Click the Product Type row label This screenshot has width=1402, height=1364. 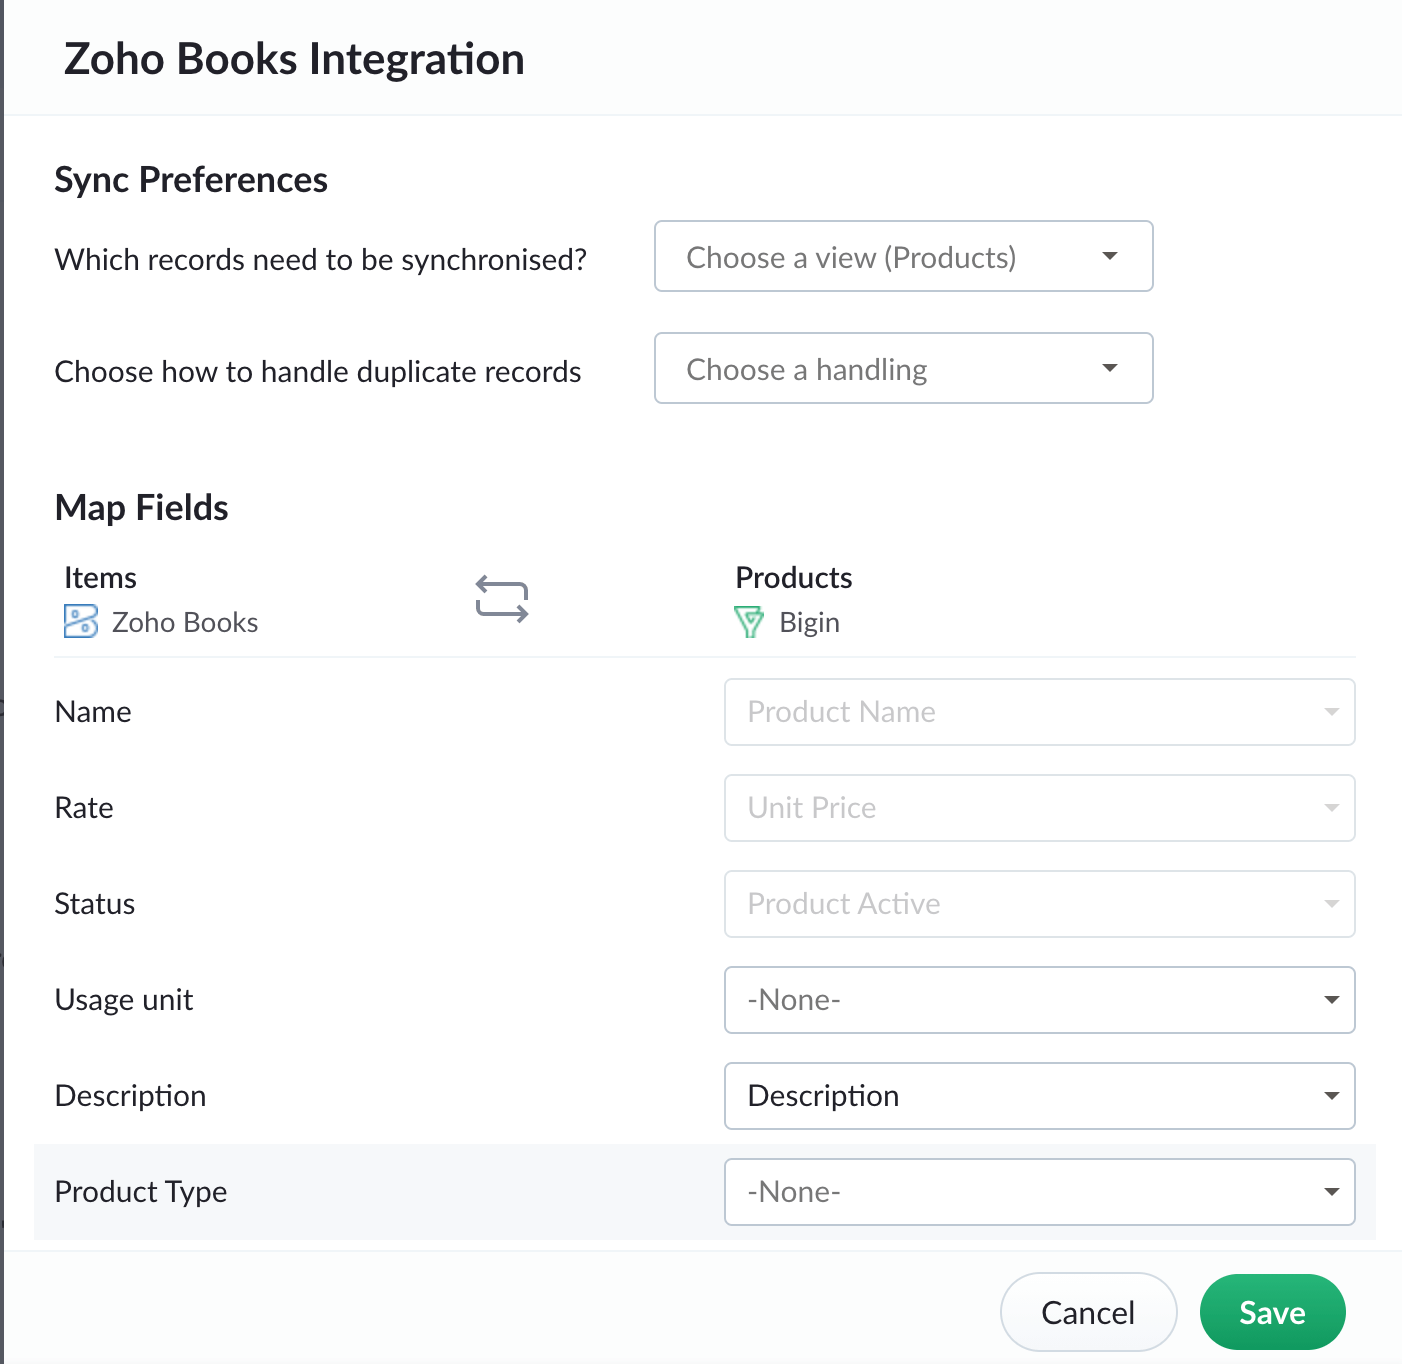click(141, 1192)
